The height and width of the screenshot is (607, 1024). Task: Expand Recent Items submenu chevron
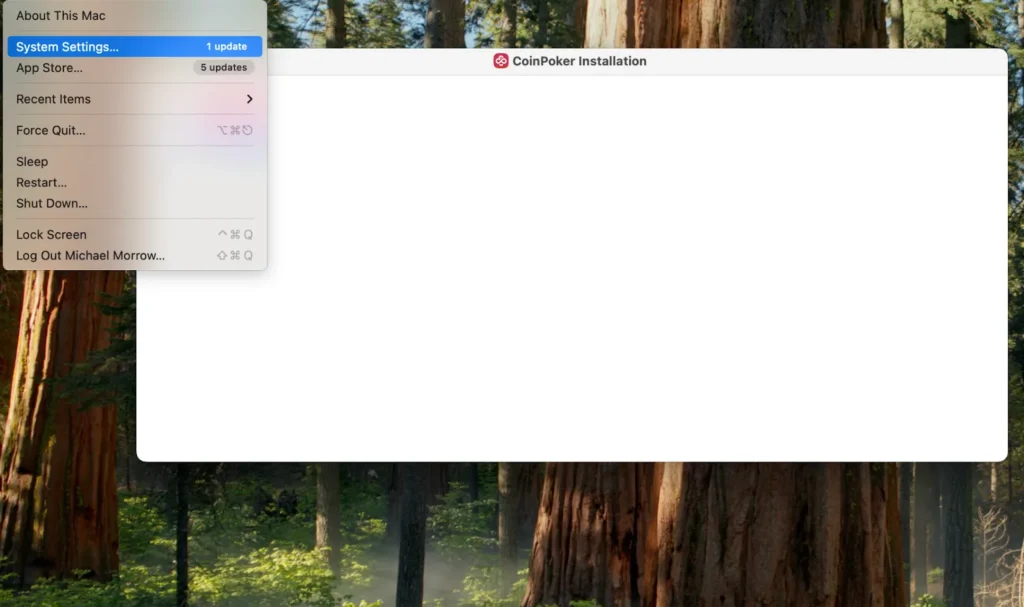(x=249, y=99)
